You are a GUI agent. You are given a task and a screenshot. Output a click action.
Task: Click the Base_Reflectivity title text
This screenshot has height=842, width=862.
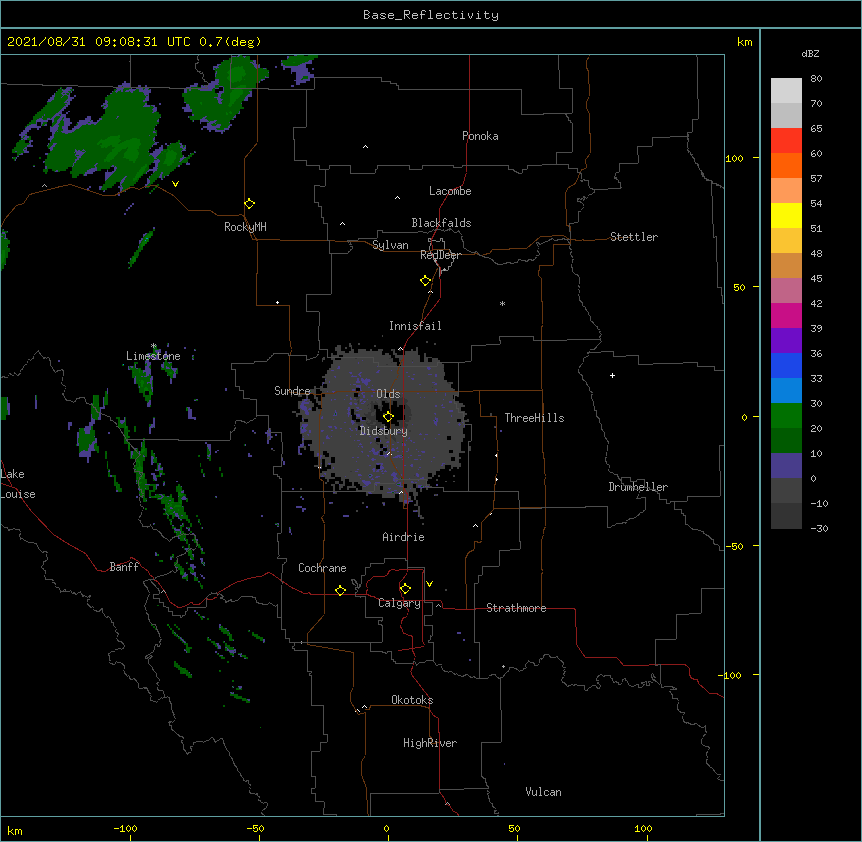[431, 15]
